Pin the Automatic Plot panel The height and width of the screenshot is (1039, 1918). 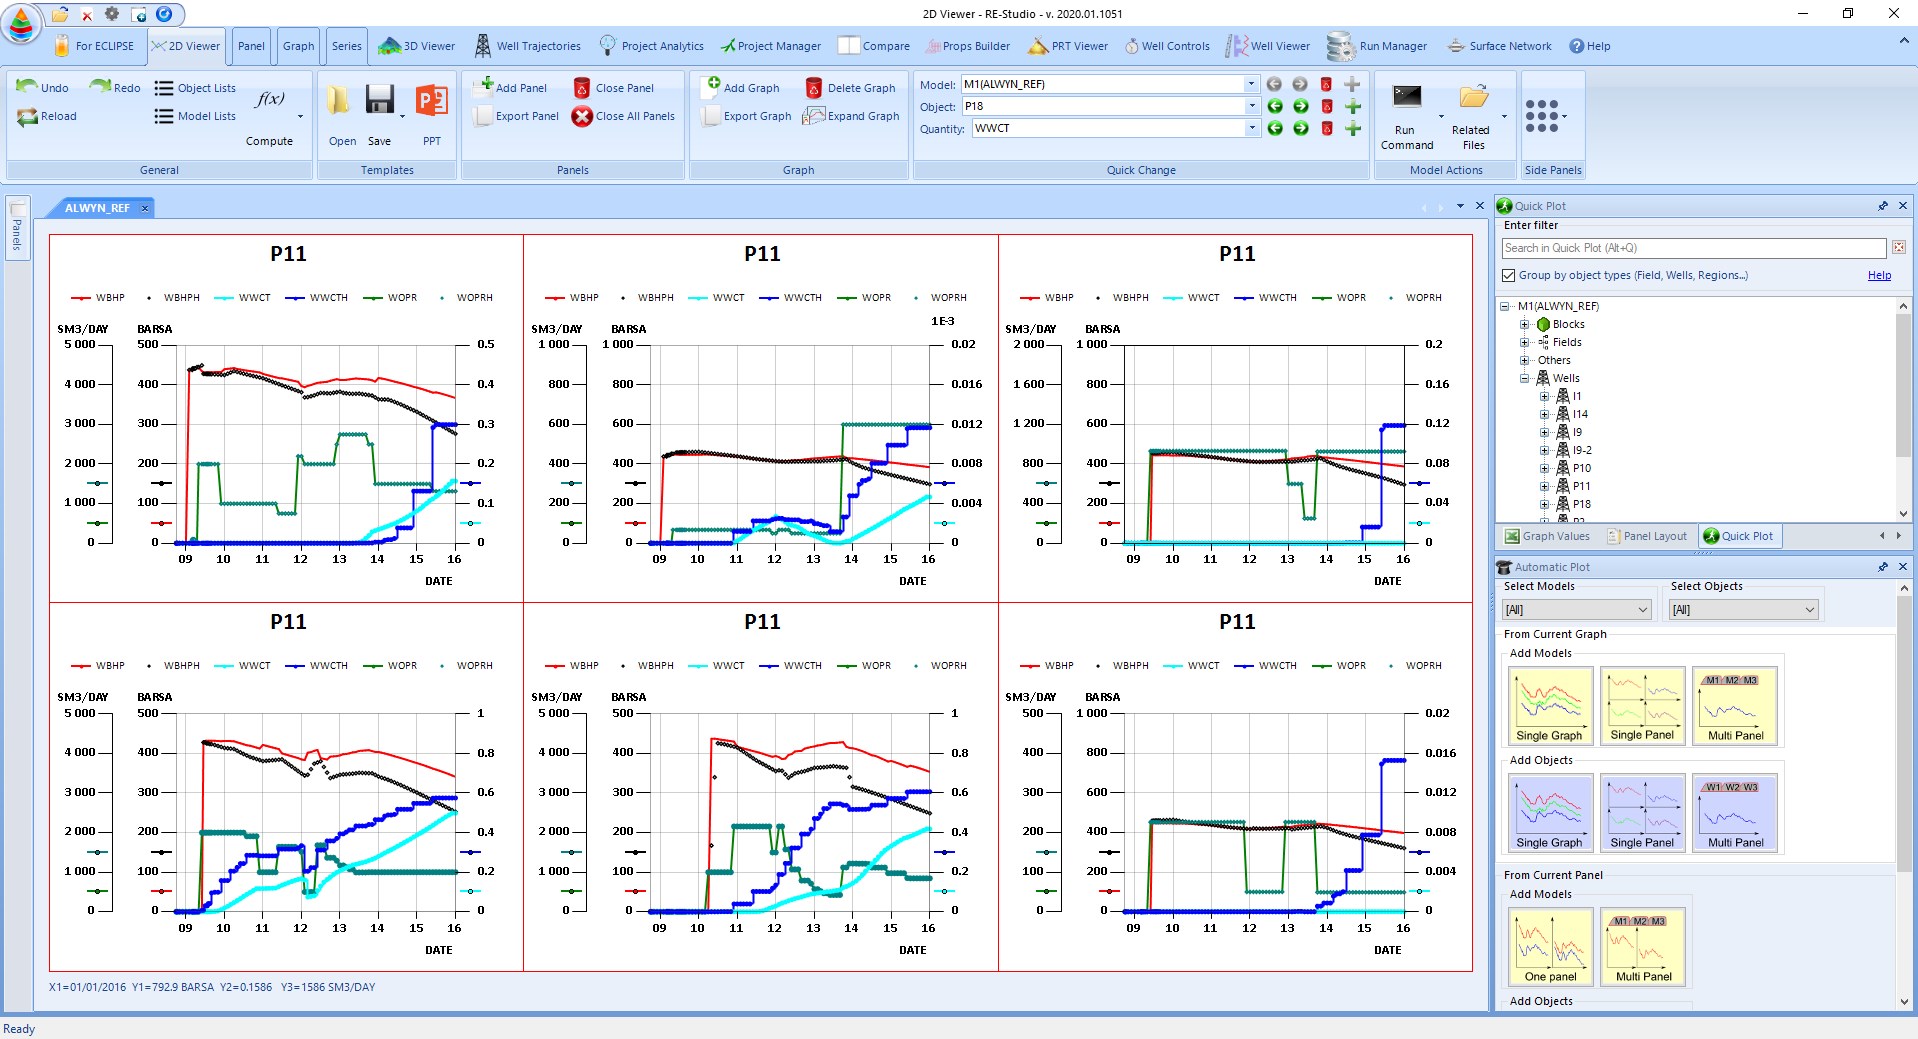tap(1883, 567)
